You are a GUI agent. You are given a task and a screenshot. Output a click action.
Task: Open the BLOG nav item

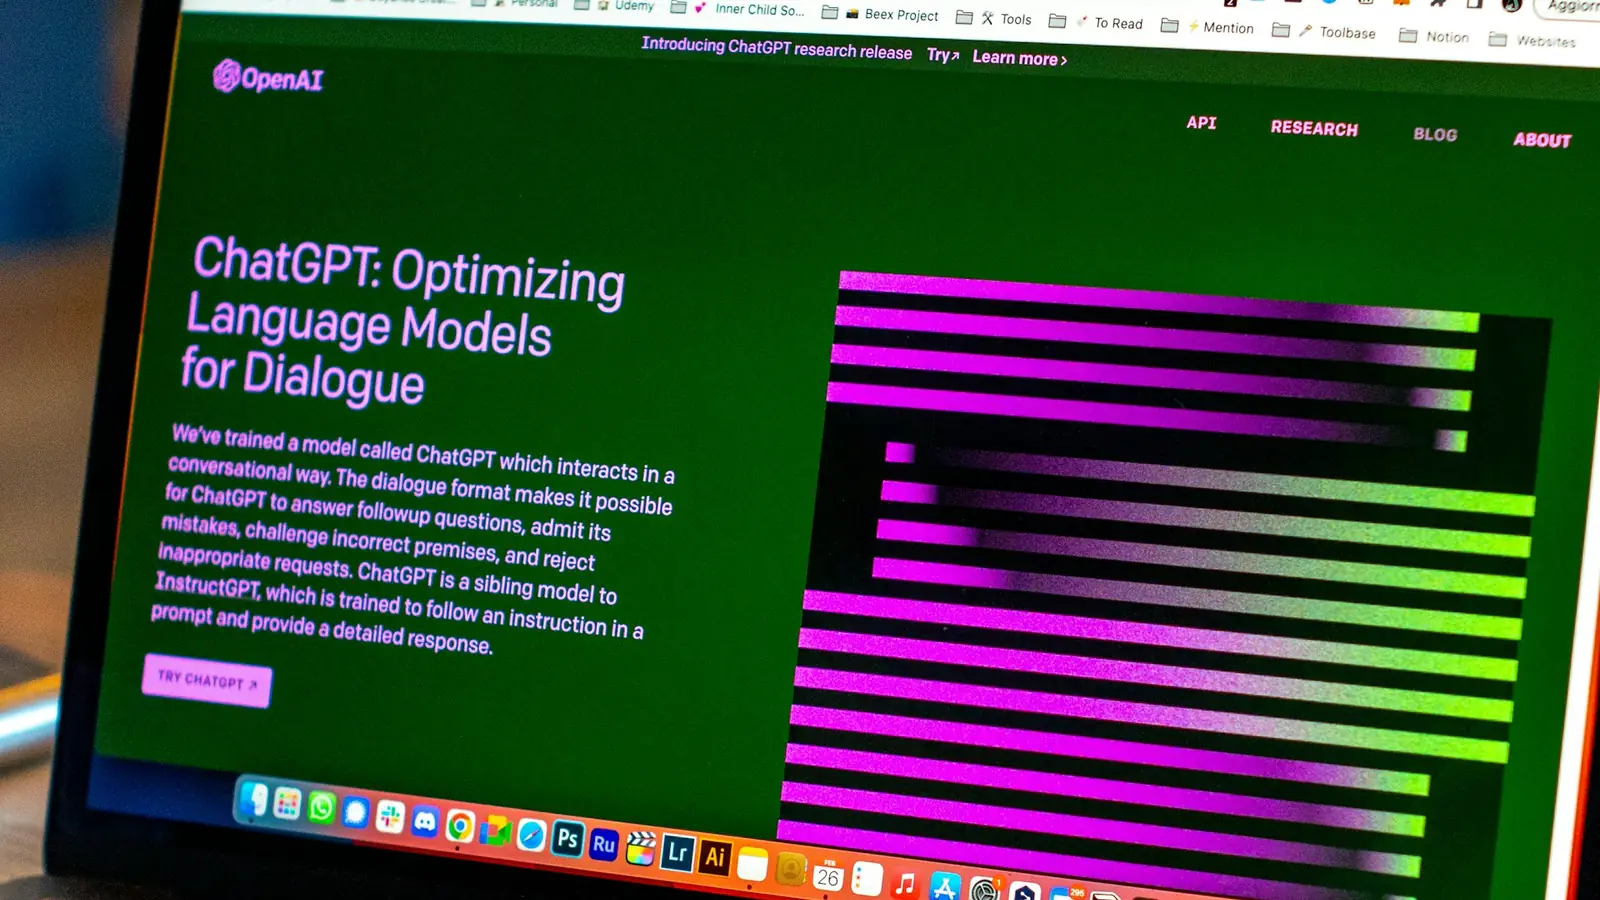point(1435,134)
